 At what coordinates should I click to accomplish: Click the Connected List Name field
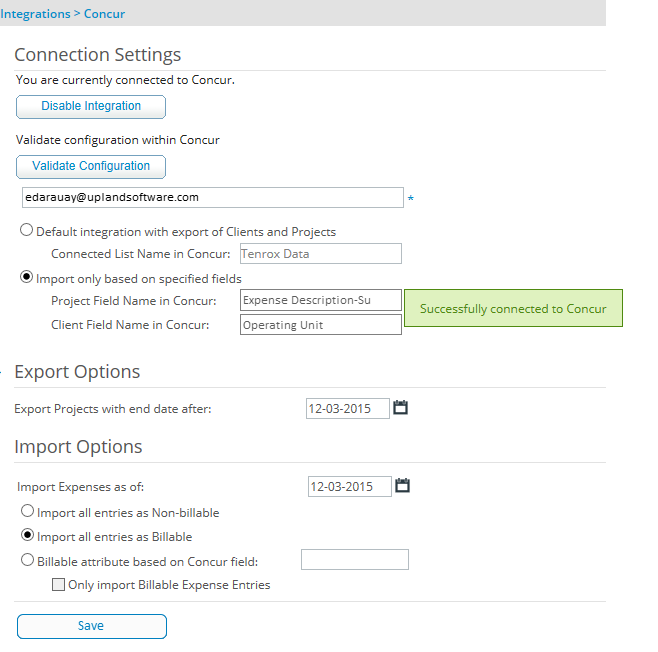click(321, 253)
